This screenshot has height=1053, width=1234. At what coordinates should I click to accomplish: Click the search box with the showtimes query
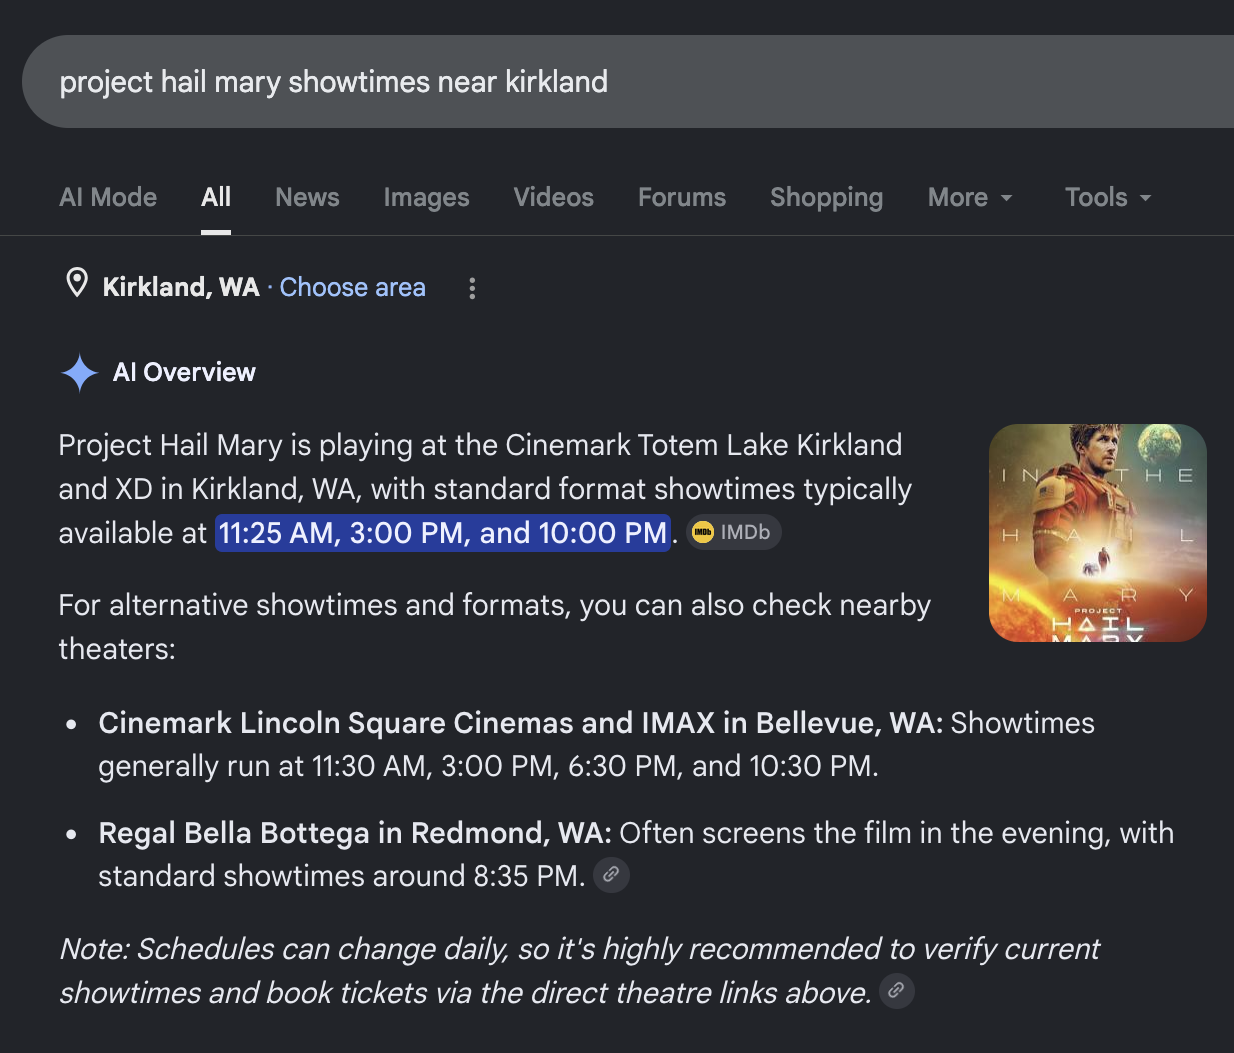[x=628, y=82]
